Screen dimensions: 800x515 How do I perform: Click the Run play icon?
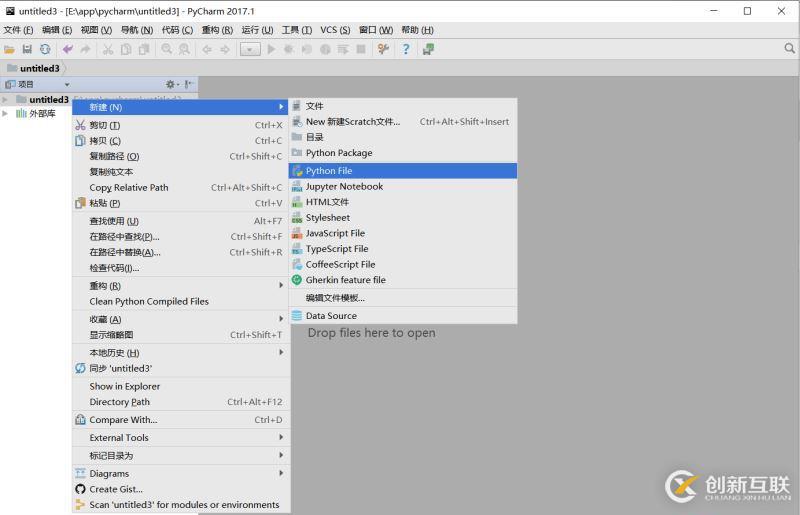pos(271,50)
